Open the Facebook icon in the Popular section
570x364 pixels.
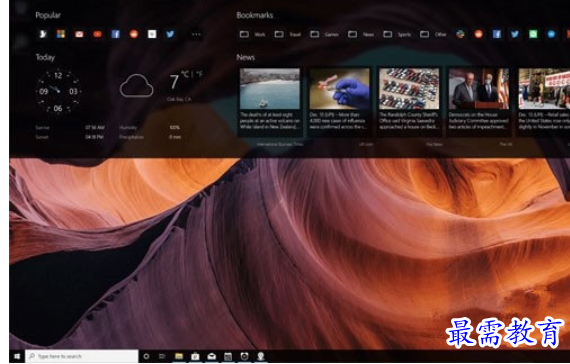[116, 34]
